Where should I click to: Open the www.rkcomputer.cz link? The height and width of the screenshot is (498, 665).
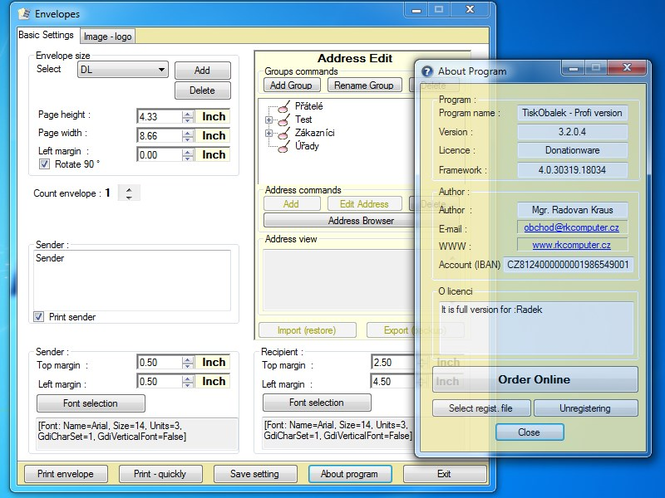(572, 244)
